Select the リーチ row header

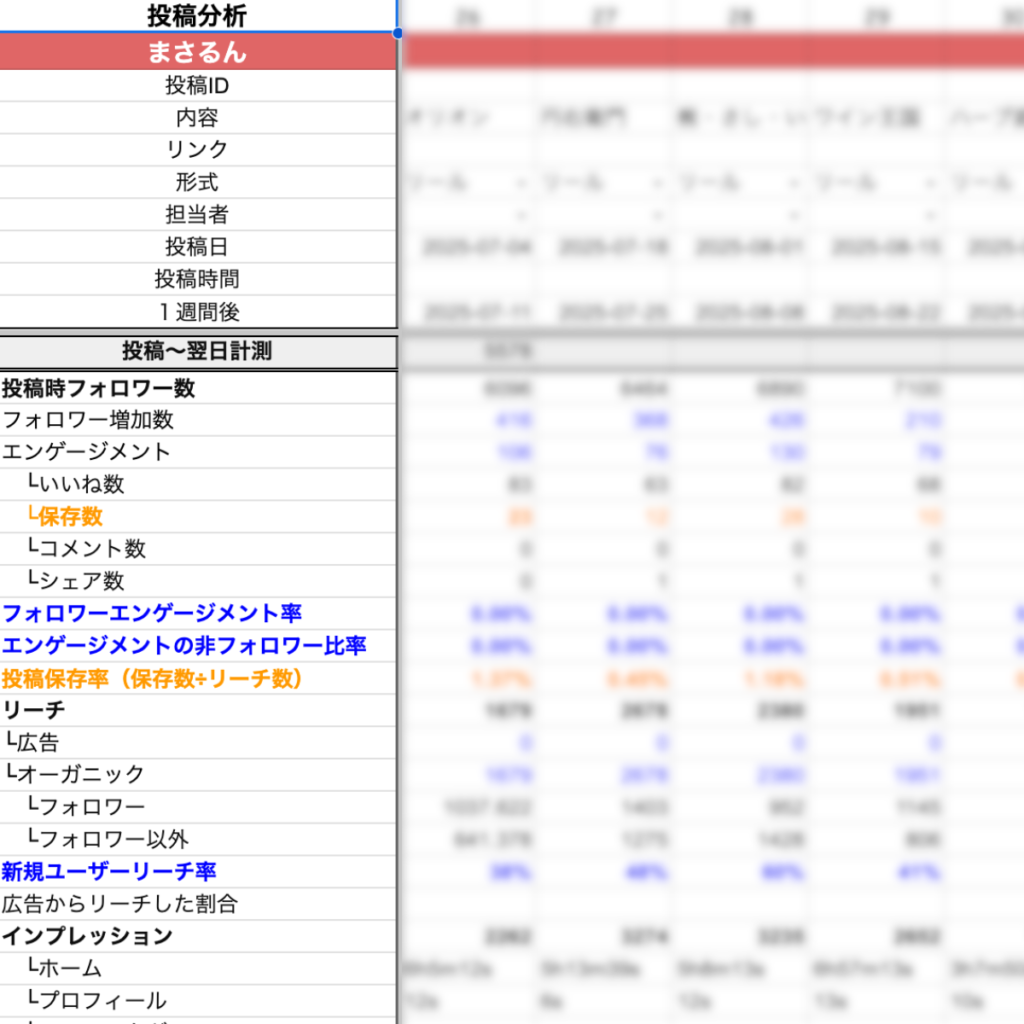34,710
